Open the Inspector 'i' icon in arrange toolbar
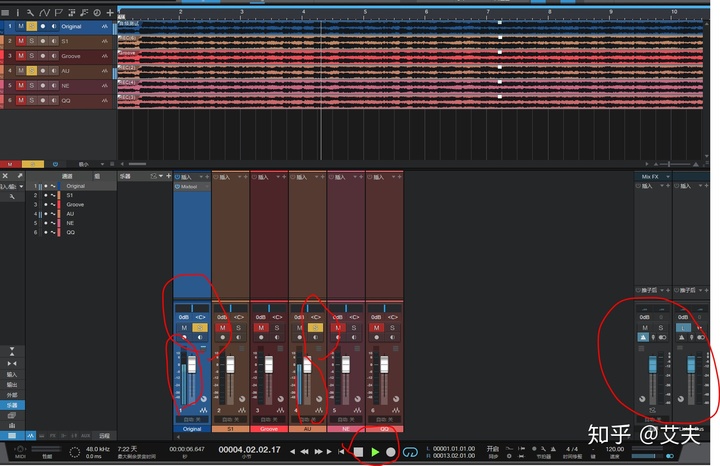Viewport: 720px width, 466px height. click(18, 12)
